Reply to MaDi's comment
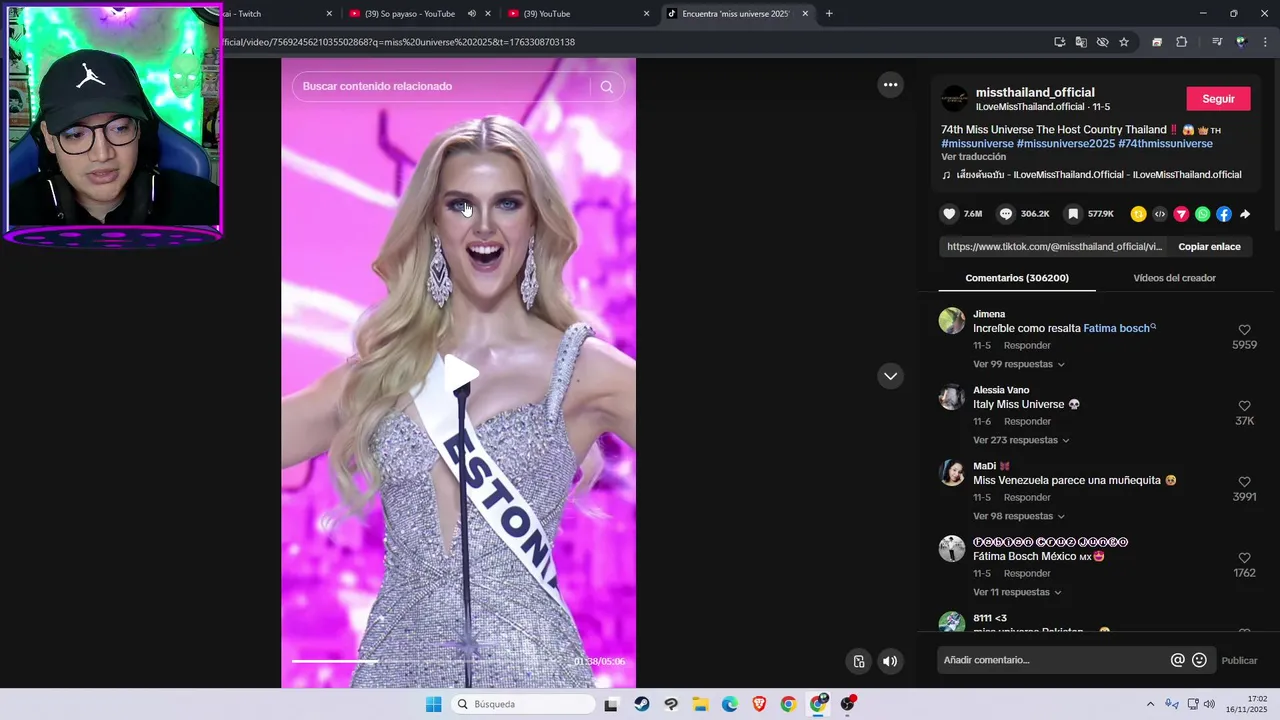 1027,498
